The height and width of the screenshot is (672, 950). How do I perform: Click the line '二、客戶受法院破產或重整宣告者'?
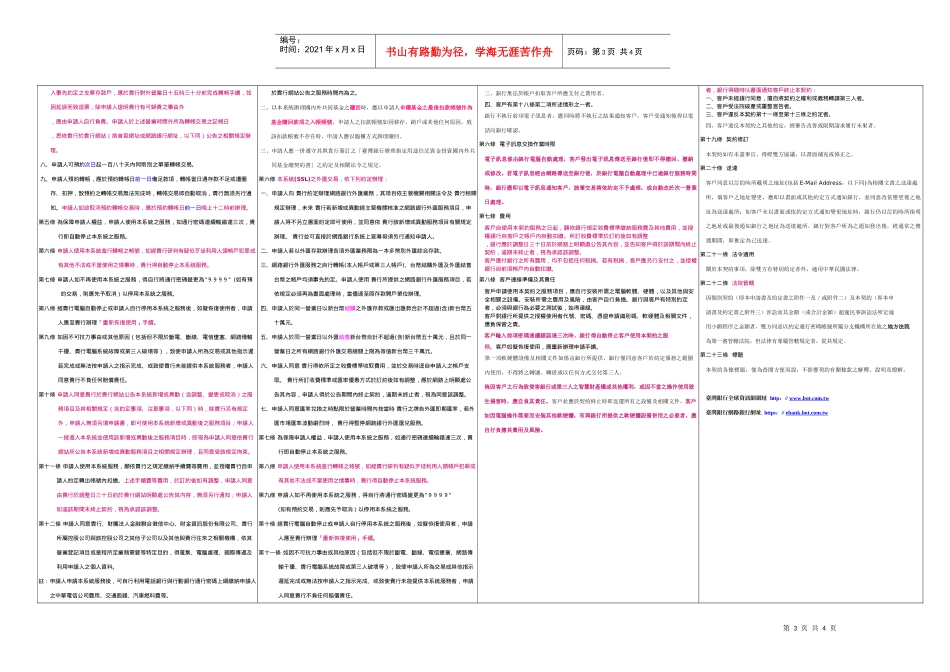click(748, 106)
